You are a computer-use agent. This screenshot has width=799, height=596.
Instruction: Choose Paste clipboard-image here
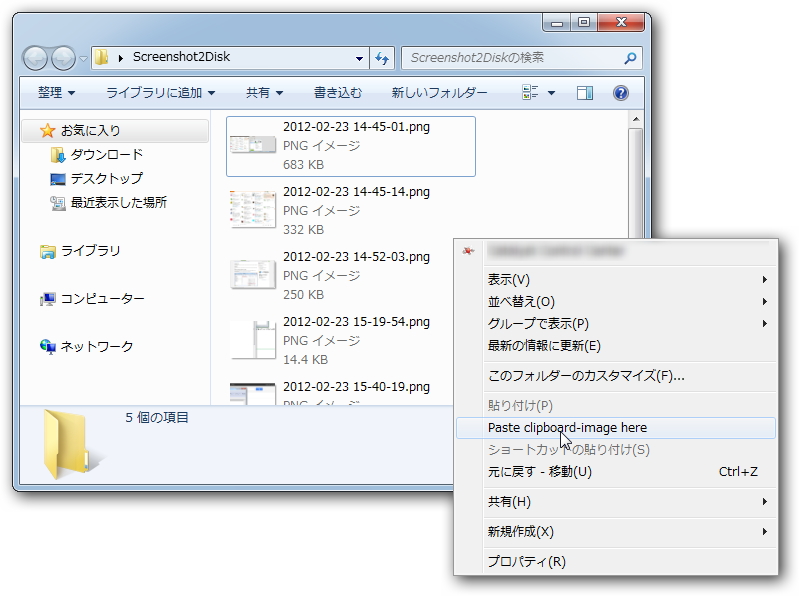tap(616, 428)
